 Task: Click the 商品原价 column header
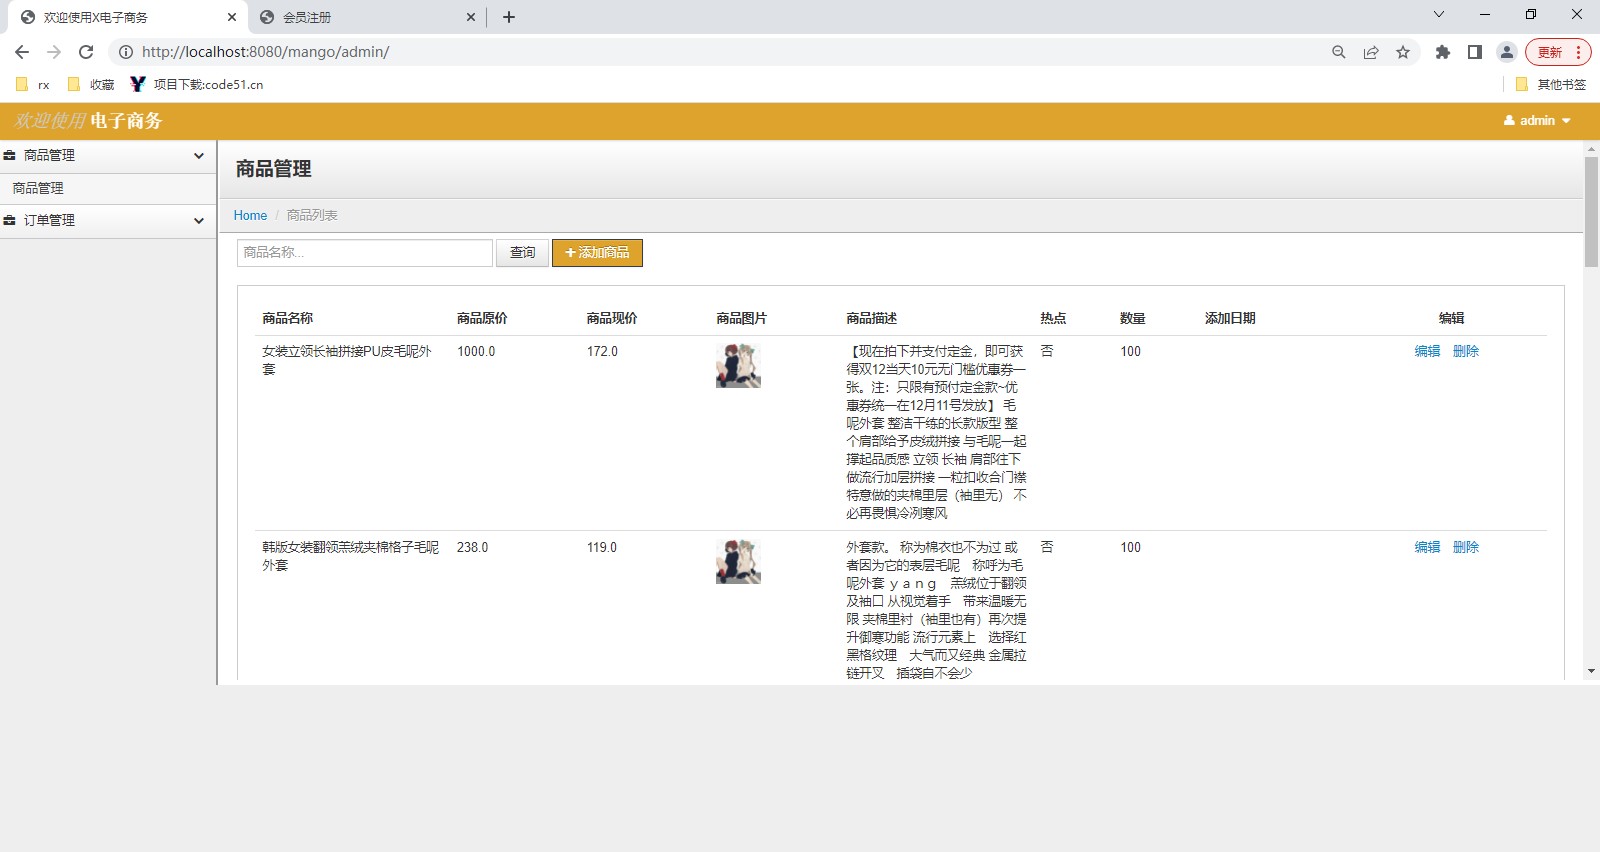(482, 319)
